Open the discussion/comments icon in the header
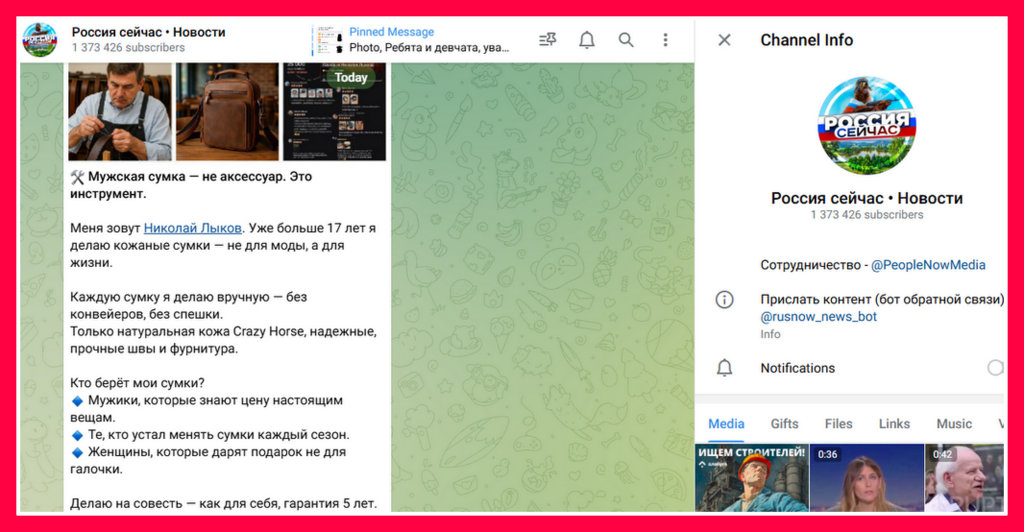1024x532 pixels. tap(547, 40)
